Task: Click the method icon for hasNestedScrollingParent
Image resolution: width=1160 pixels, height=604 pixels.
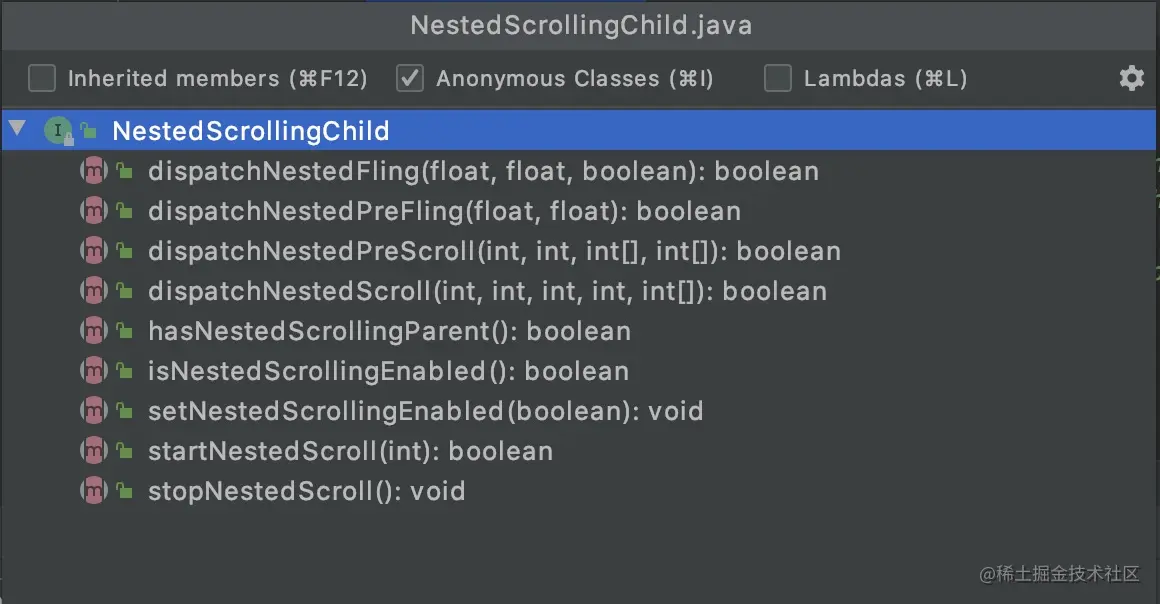Action: click(93, 331)
